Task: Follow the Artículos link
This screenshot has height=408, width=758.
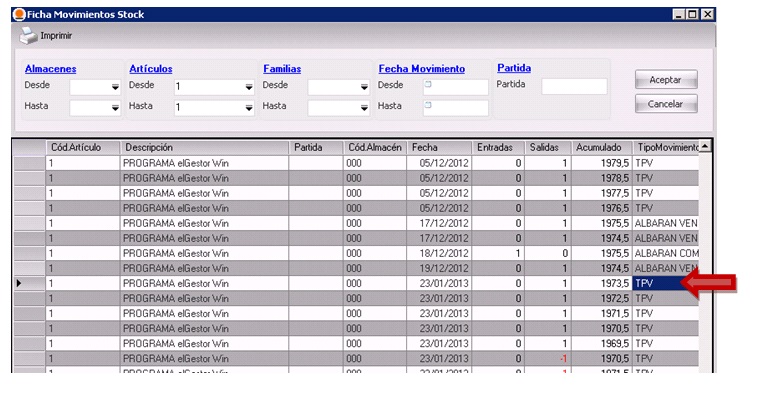Action: point(151,69)
